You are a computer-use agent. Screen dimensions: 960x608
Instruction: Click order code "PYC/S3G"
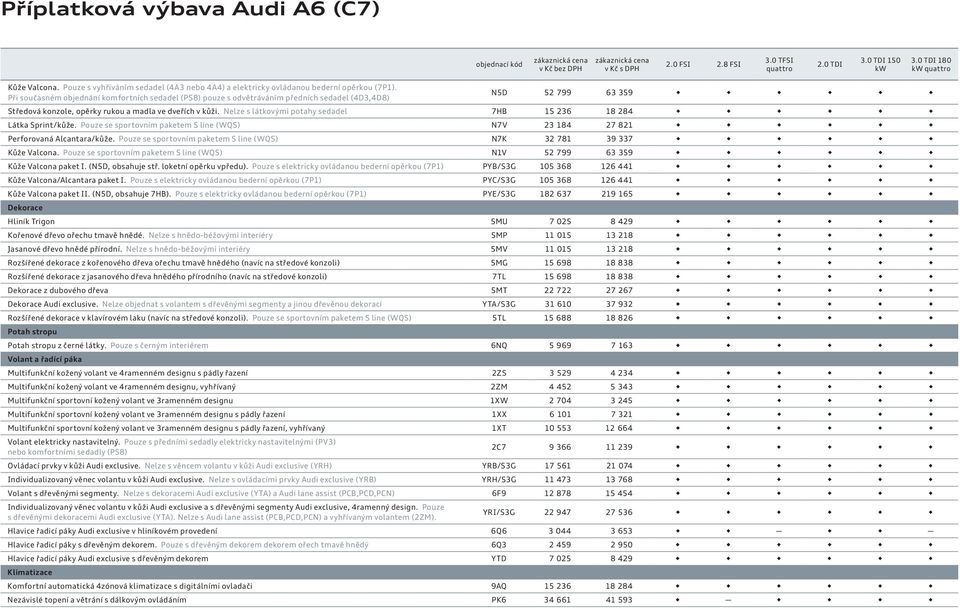pos(499,180)
